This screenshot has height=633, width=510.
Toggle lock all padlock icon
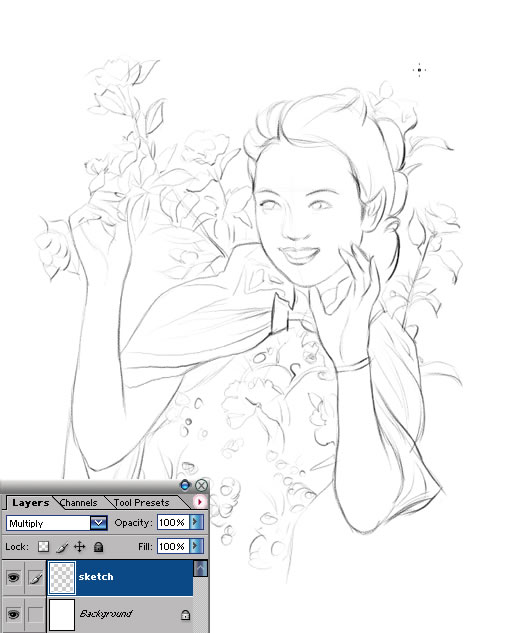pos(99,547)
